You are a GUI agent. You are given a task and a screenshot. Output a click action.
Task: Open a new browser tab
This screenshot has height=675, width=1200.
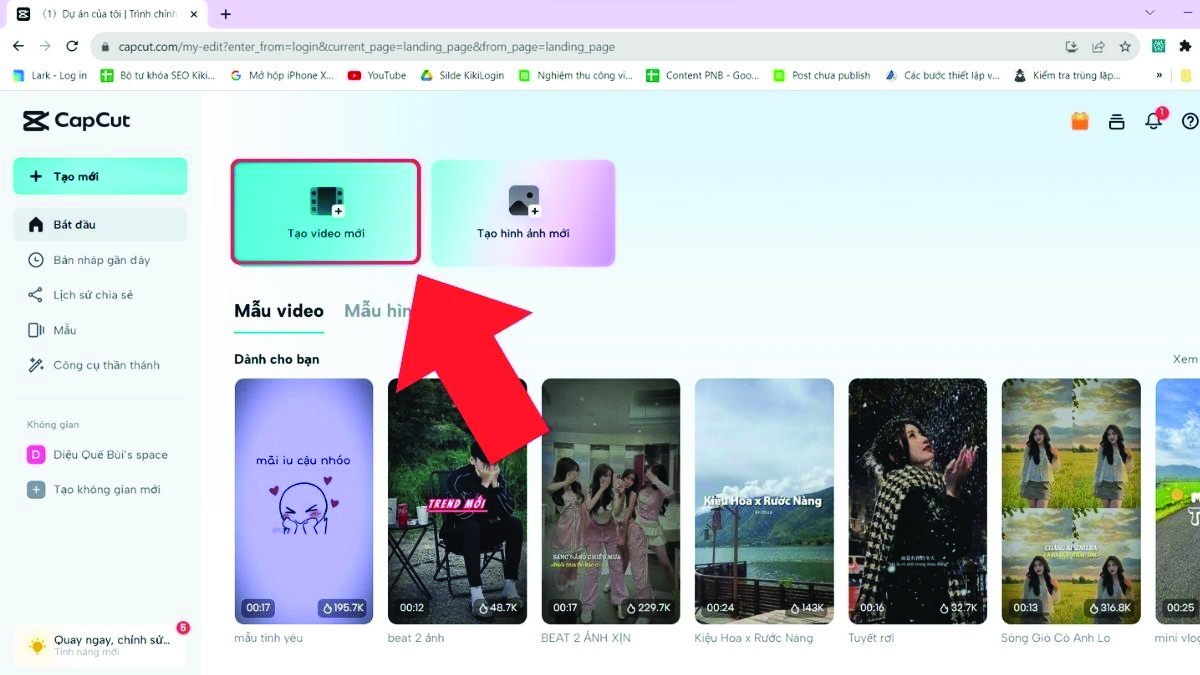click(x=225, y=14)
